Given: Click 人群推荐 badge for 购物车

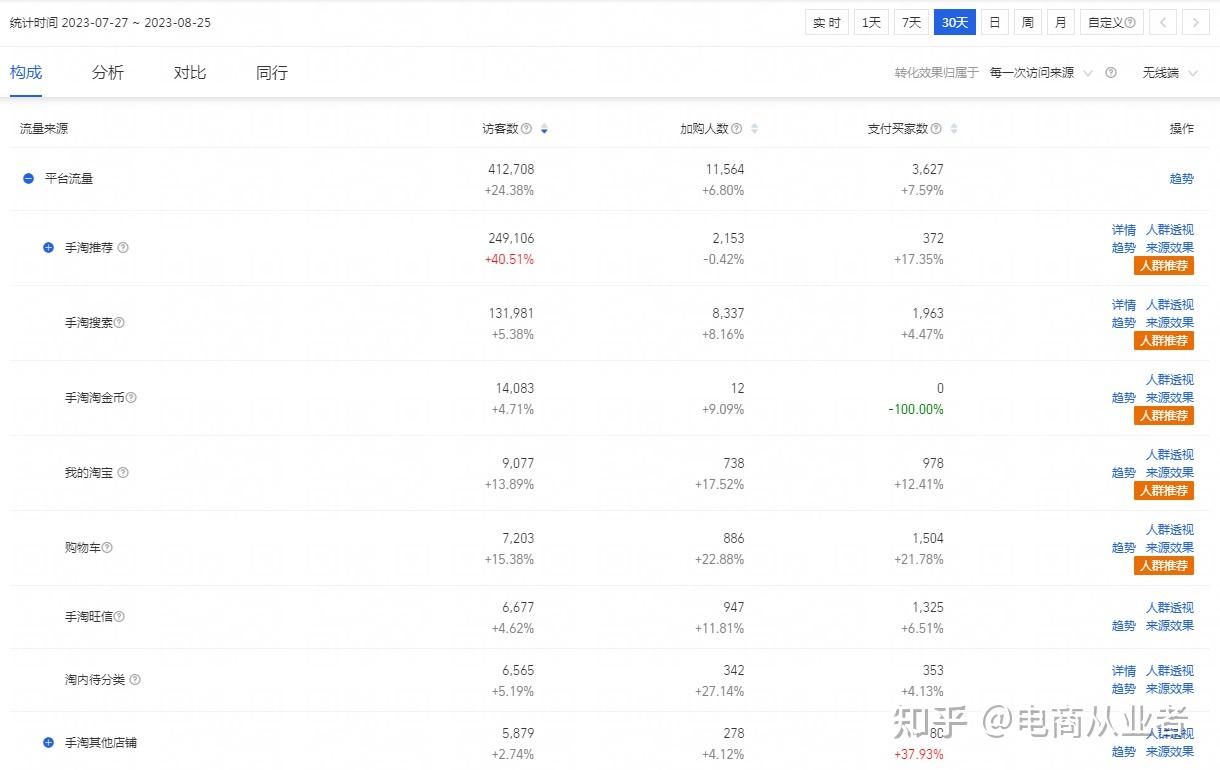Looking at the screenshot, I should click(1164, 565).
